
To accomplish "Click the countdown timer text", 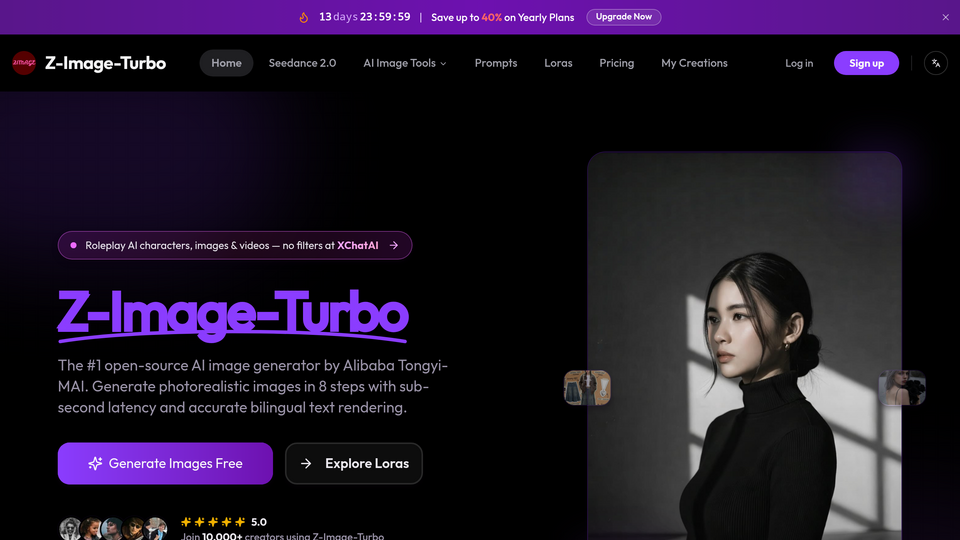I will click(364, 17).
